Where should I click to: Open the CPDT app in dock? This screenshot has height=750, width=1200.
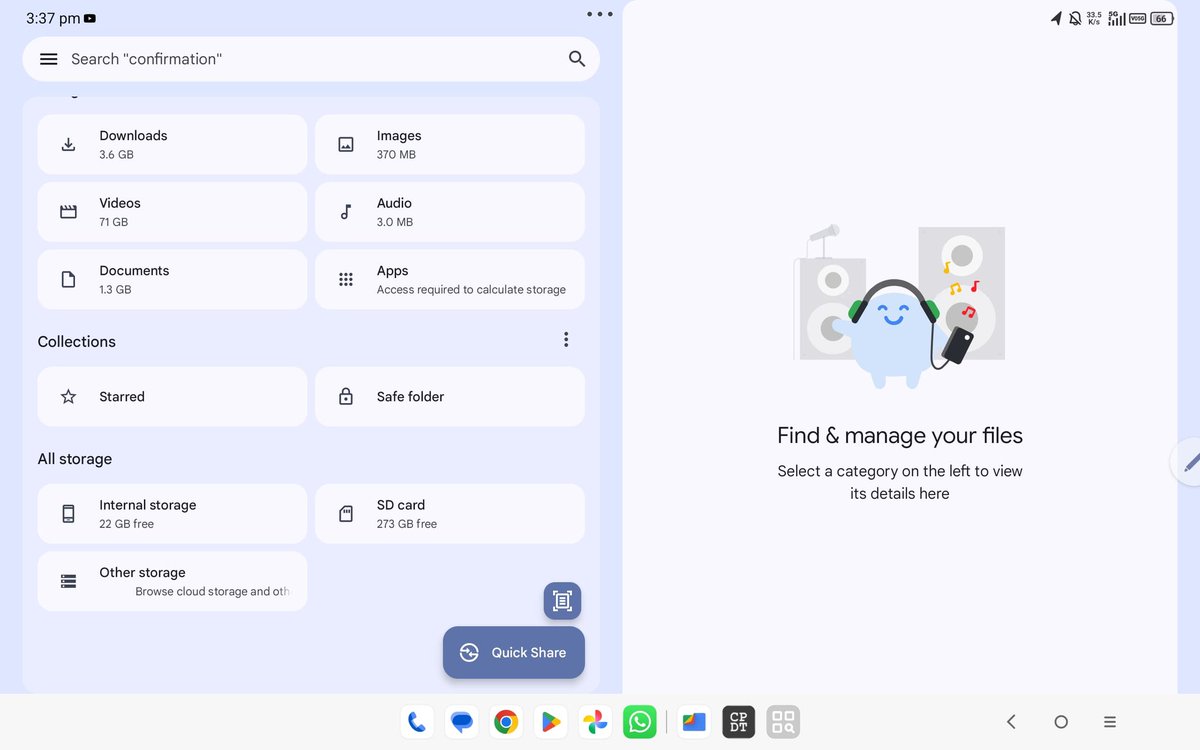(739, 722)
